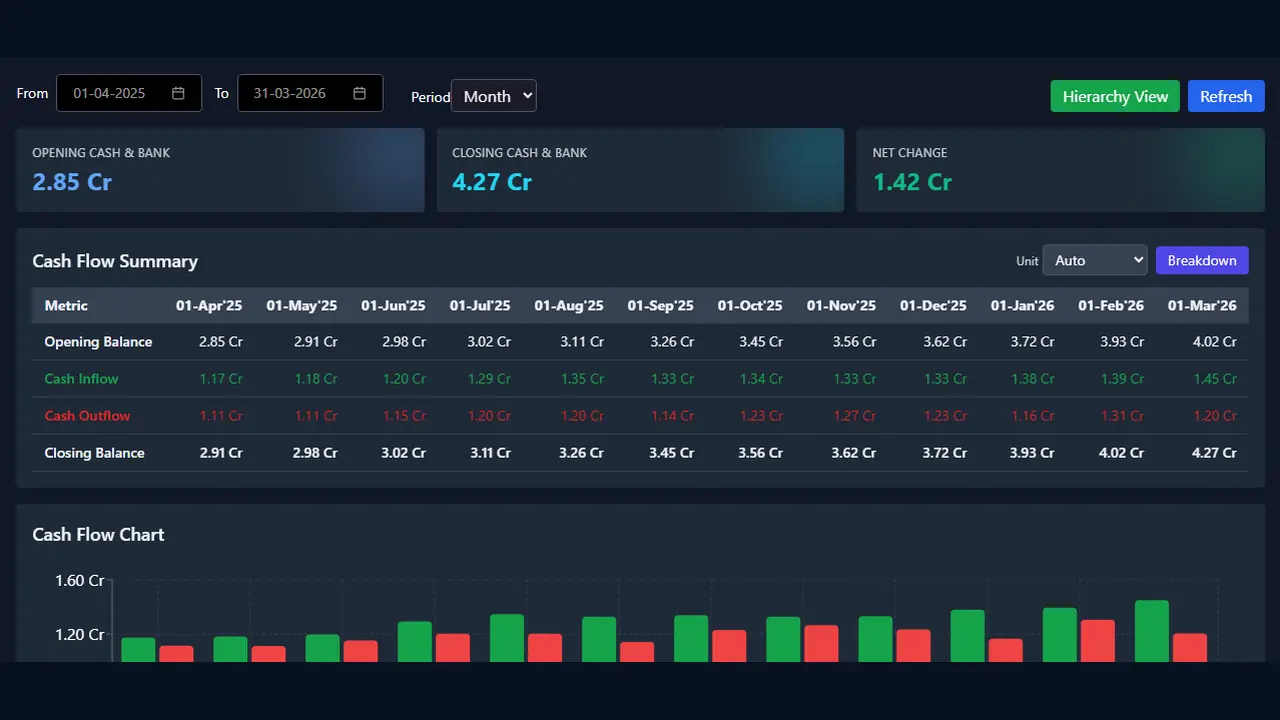This screenshot has height=720, width=1280.
Task: Click the Refresh button
Action: [x=1226, y=96]
